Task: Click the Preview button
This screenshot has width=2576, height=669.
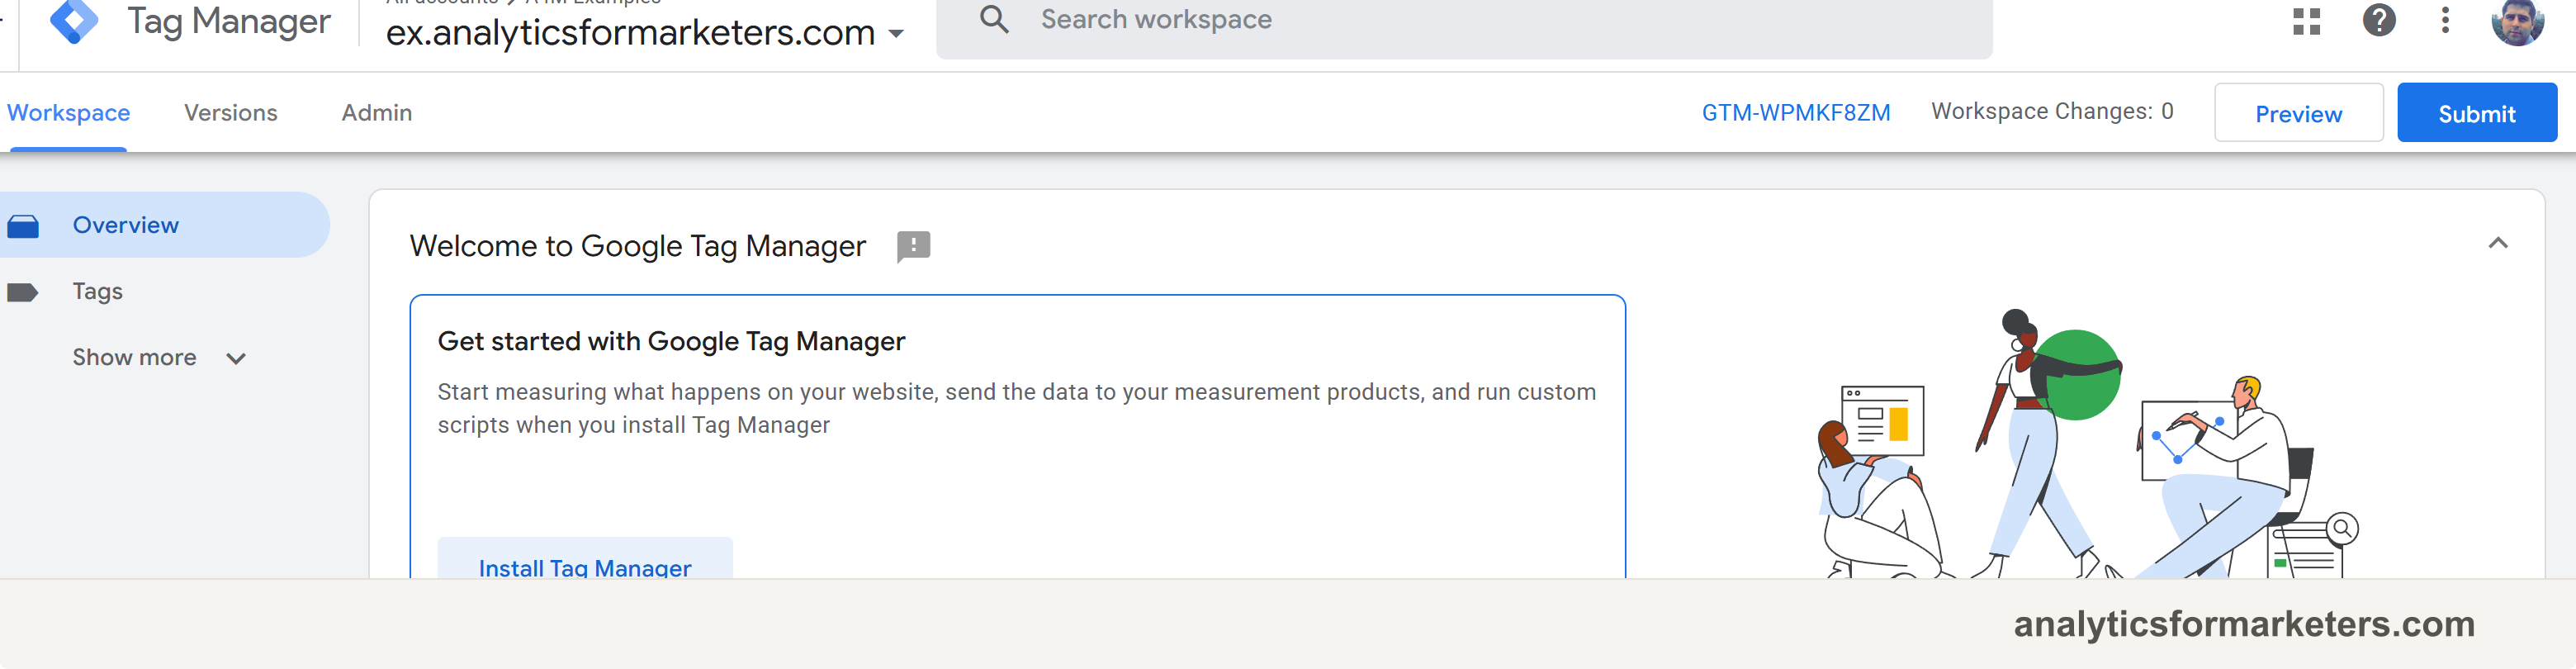Action: 2298,113
